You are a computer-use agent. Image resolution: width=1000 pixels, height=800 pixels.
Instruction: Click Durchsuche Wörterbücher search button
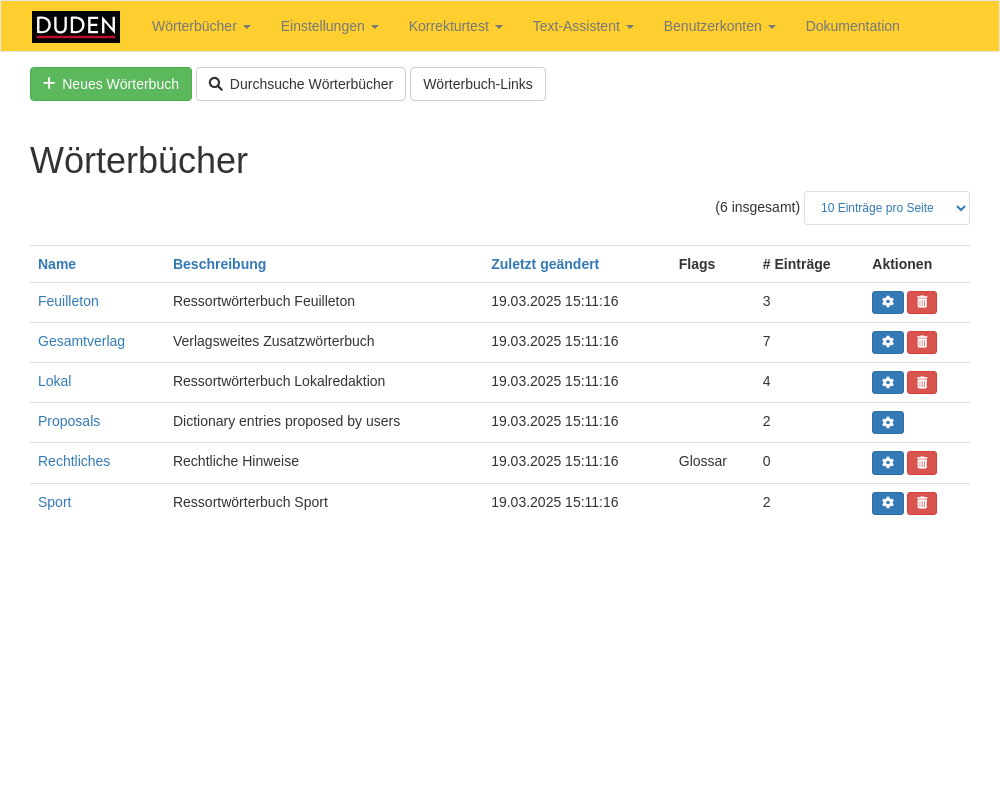click(301, 84)
